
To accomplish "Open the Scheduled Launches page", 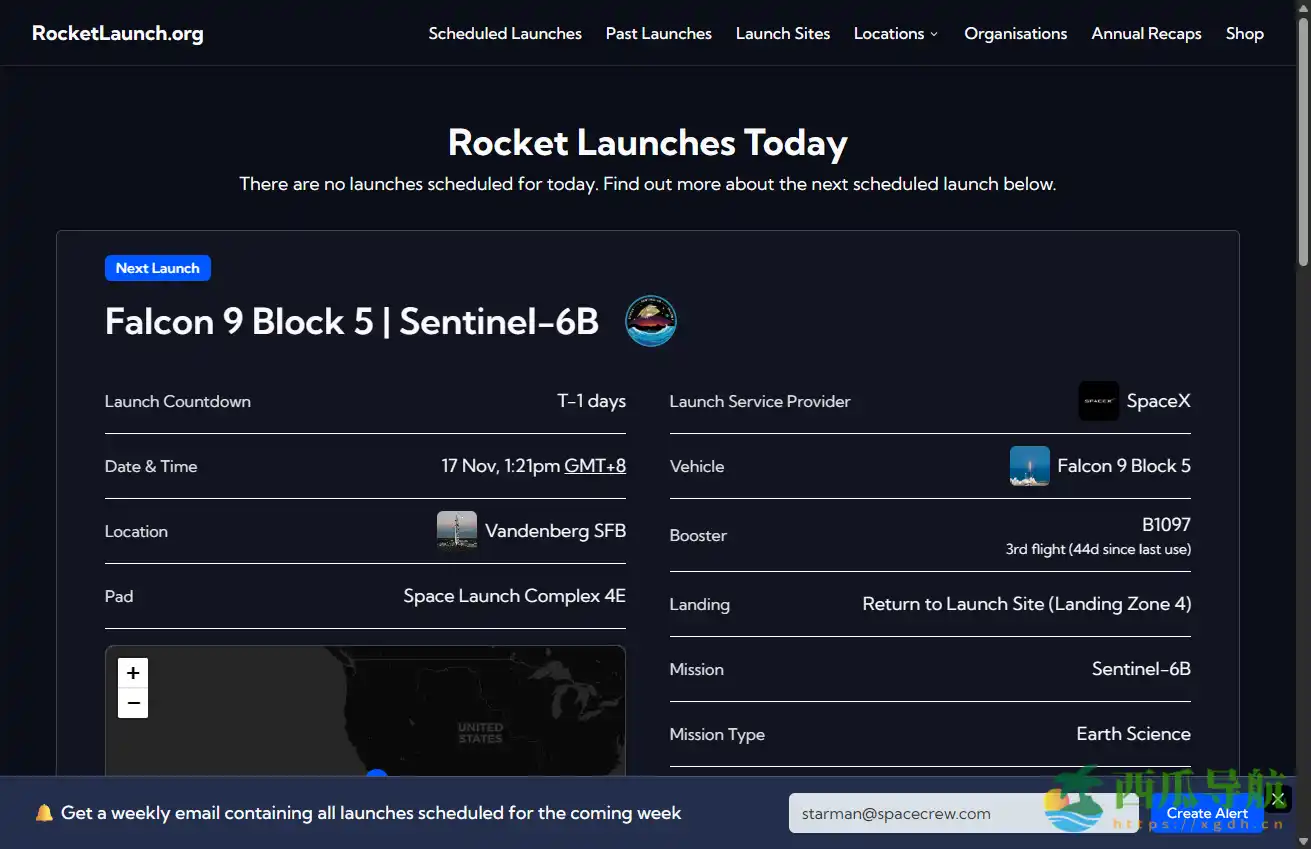I will tap(505, 33).
